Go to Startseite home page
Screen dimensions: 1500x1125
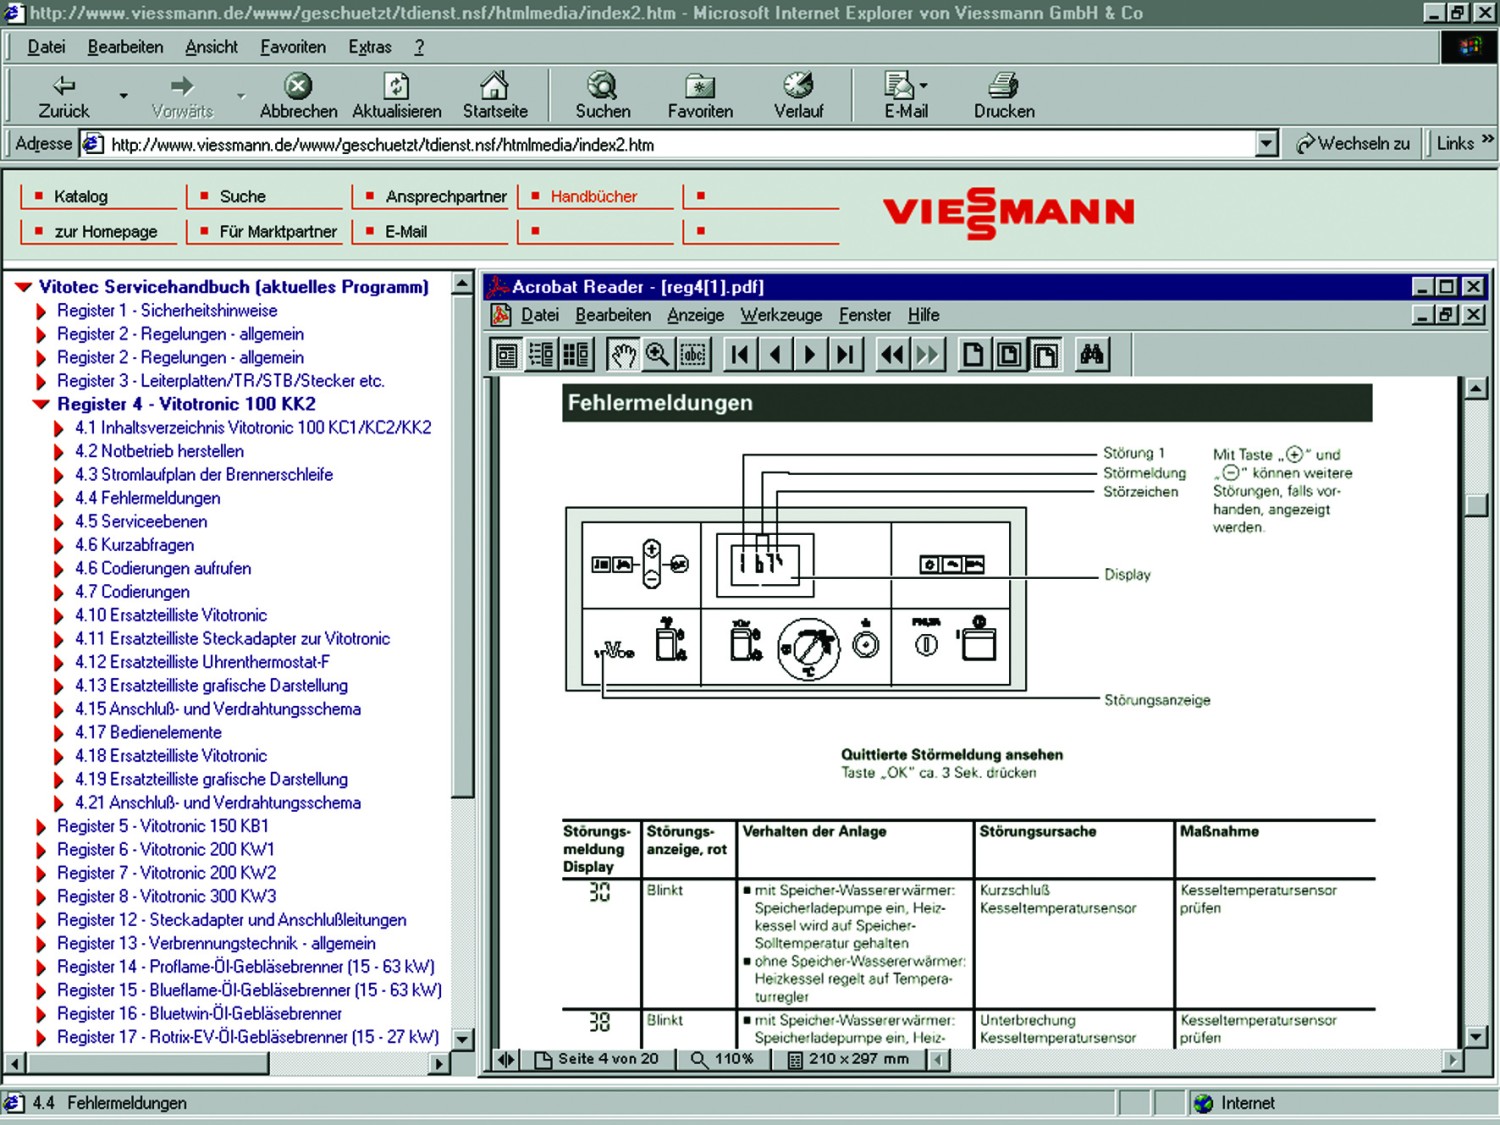pos(495,97)
